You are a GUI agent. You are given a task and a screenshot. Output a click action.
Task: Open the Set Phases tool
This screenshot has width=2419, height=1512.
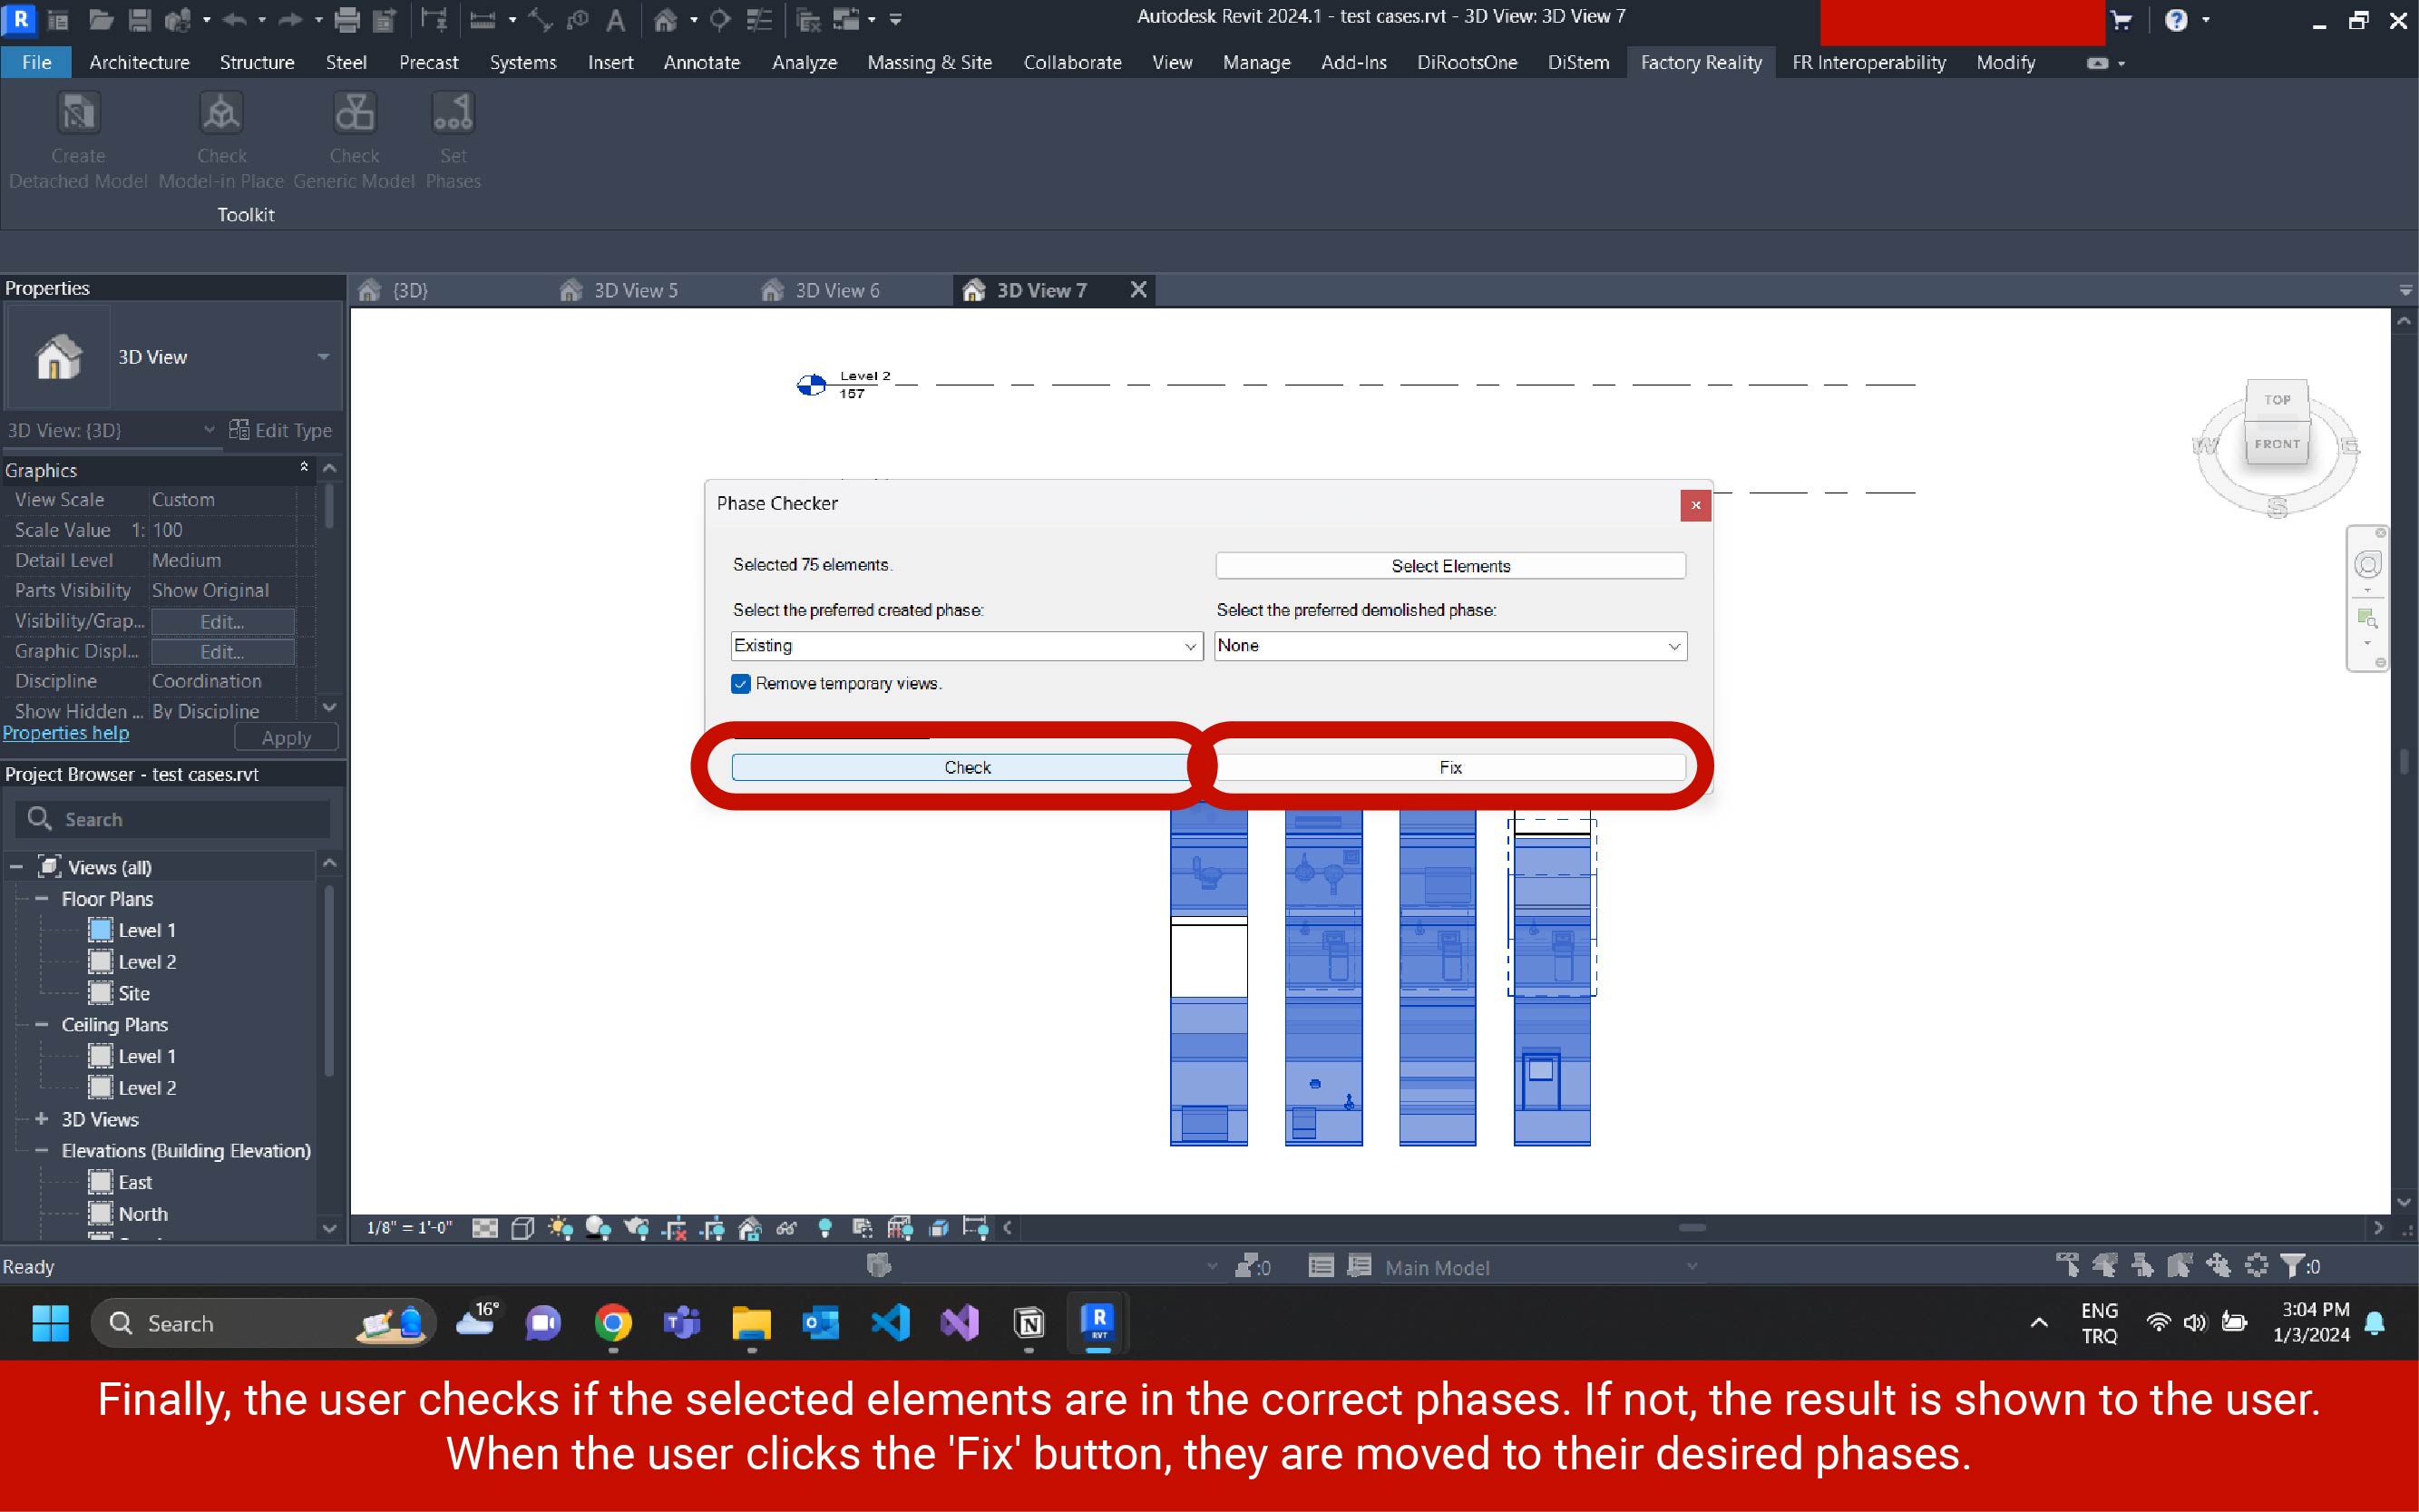pos(453,140)
